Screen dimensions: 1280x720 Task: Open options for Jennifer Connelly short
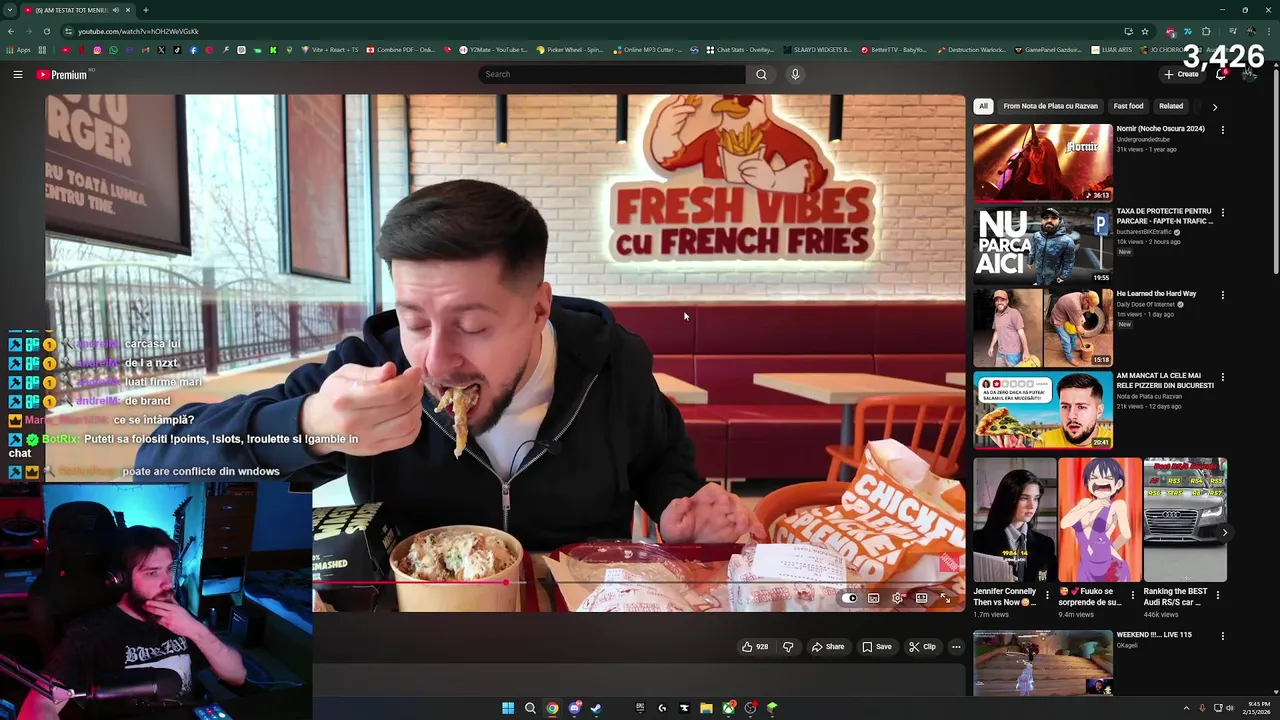[x=1047, y=595]
